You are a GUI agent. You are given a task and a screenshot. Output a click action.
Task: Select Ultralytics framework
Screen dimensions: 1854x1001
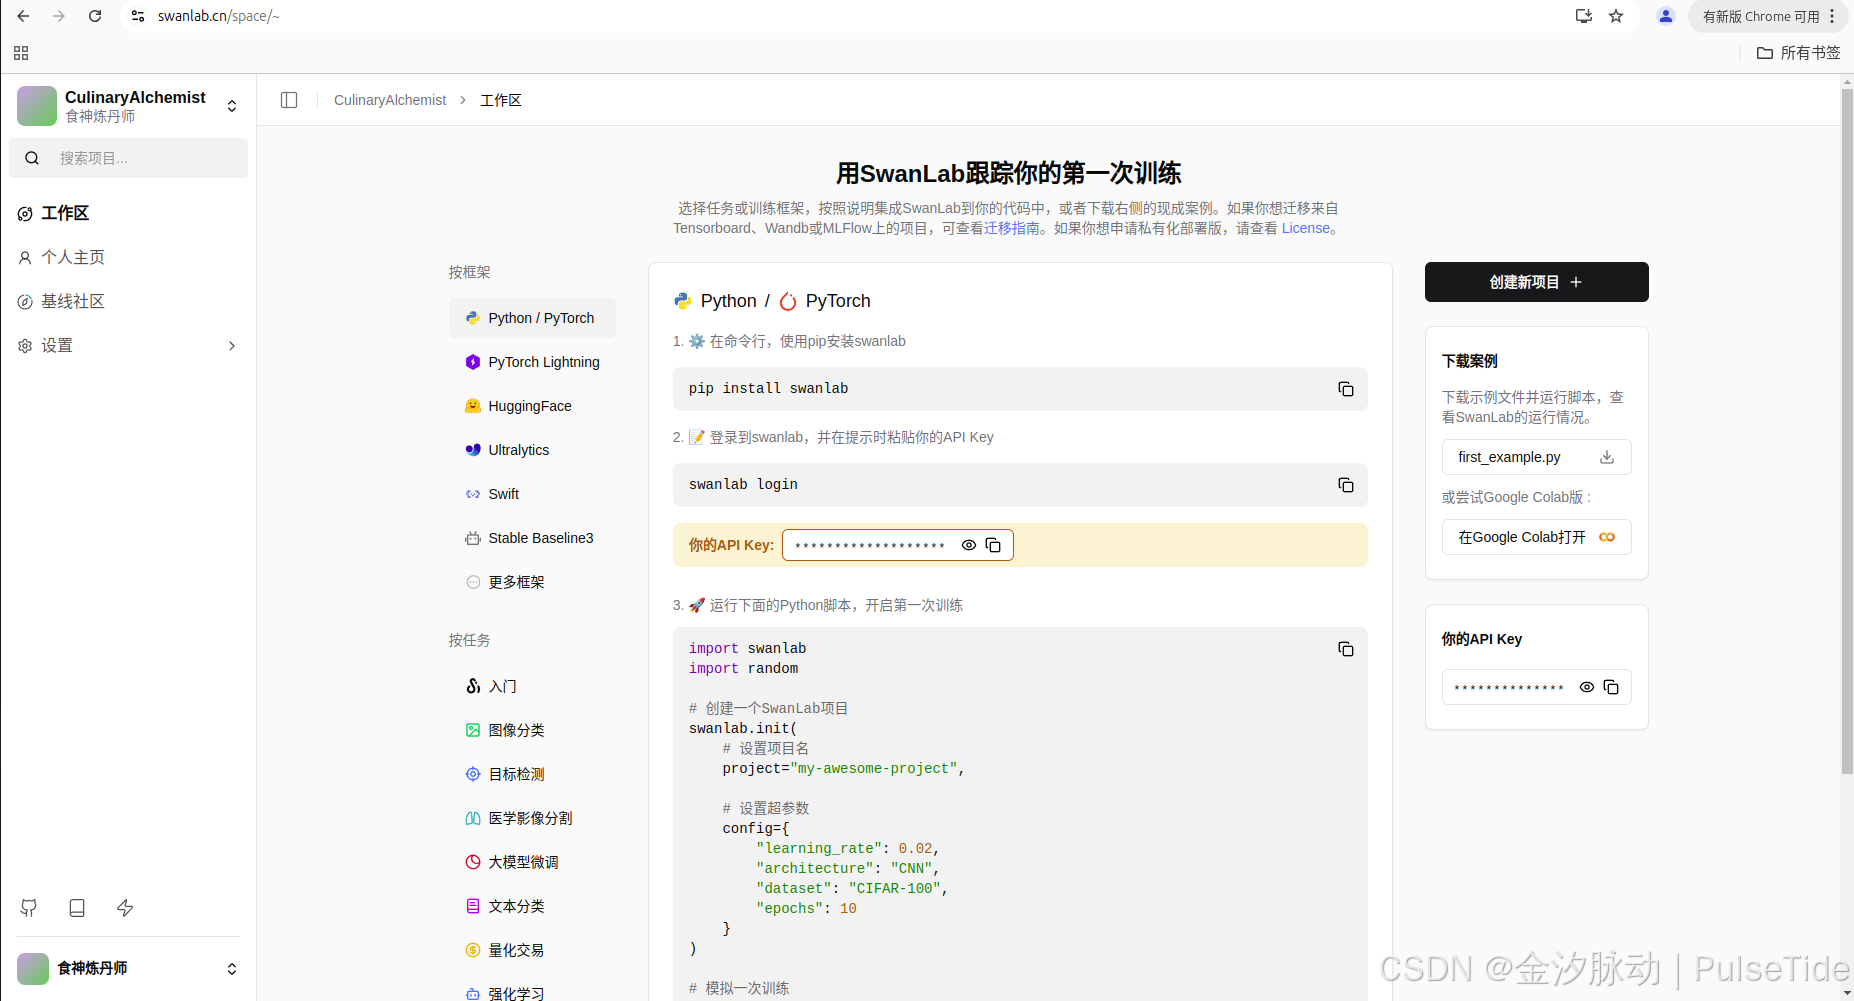[x=532, y=450]
